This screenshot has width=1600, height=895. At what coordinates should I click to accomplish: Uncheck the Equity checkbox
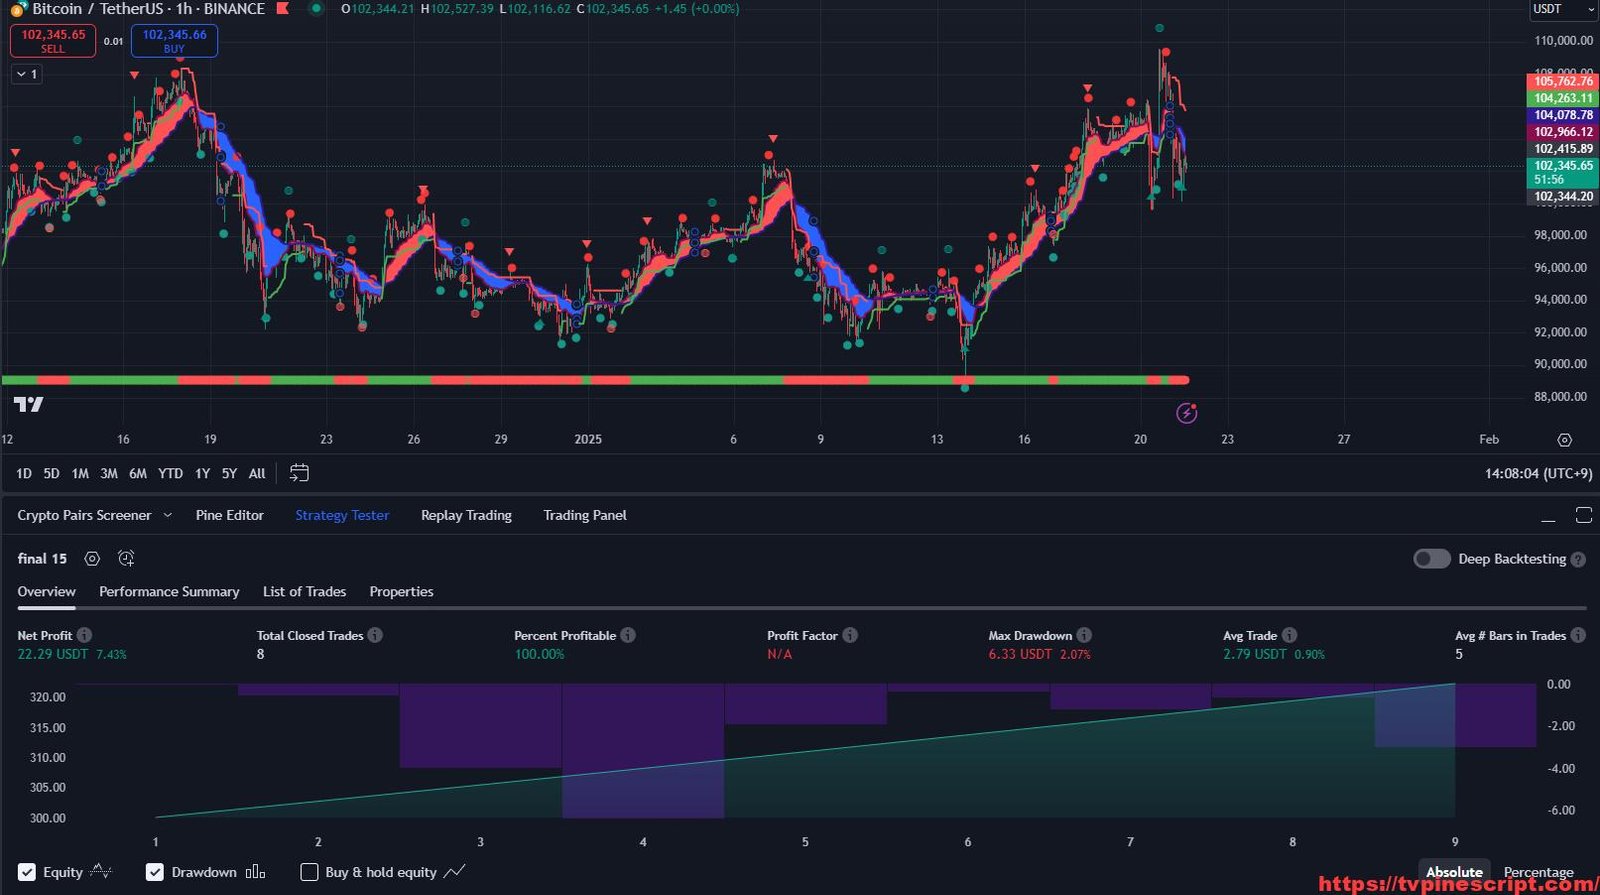coord(27,872)
